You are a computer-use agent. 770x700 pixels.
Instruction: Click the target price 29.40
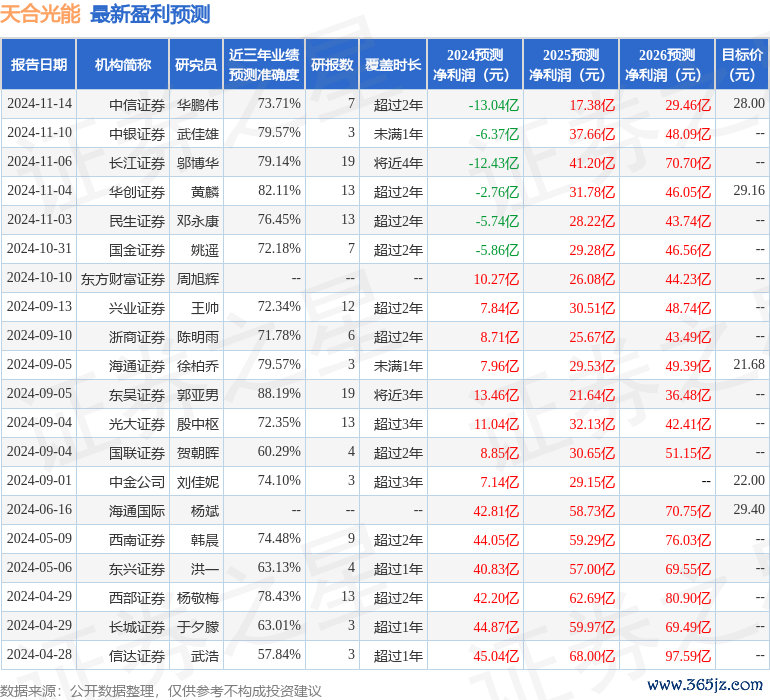coord(749,509)
